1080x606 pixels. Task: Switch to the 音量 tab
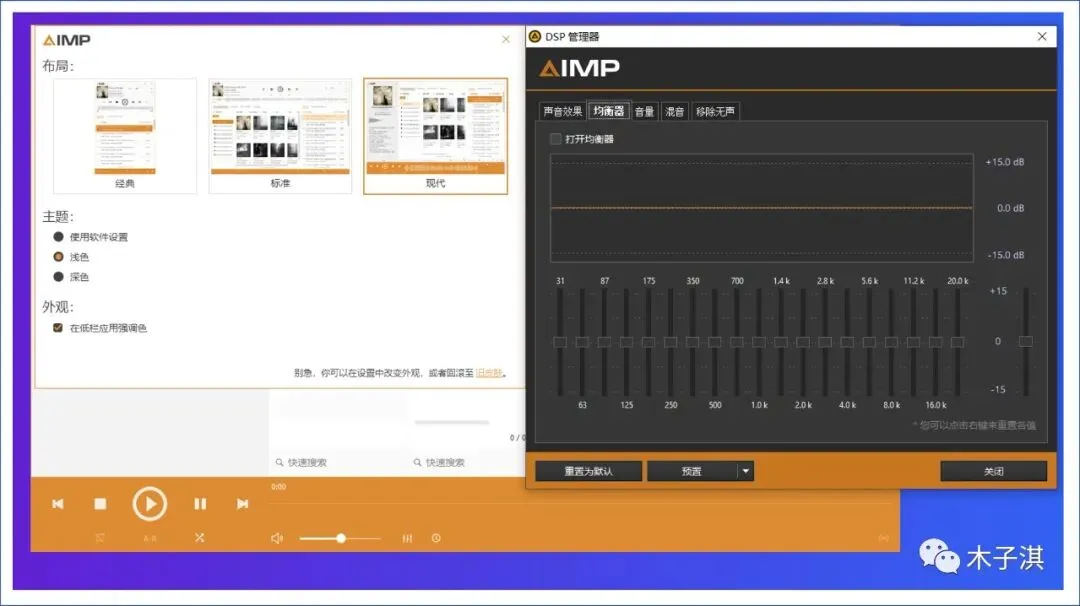point(644,112)
